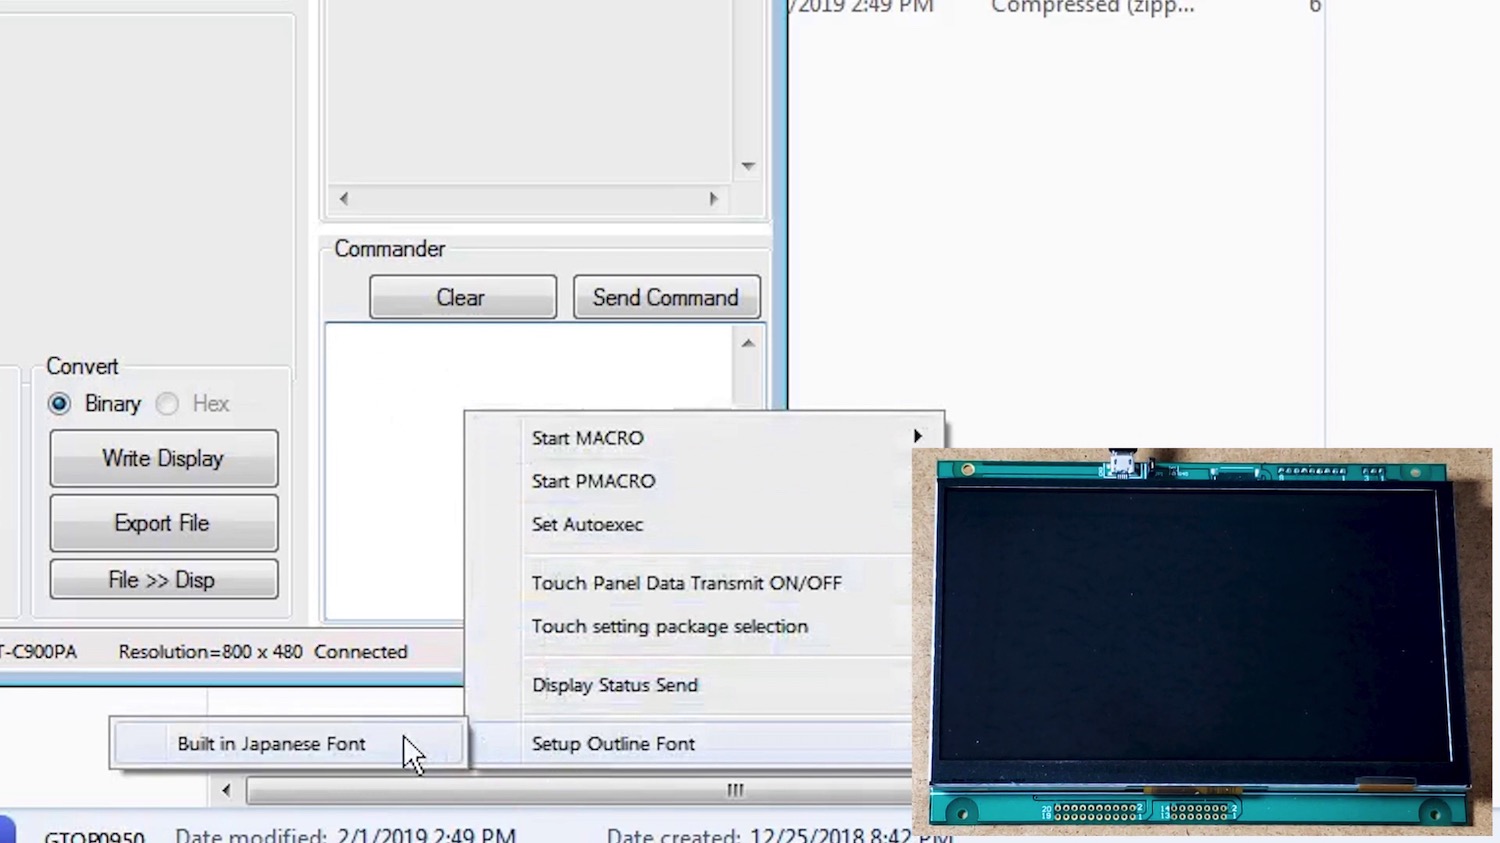Choose Start PMACRO from context menu
Image resolution: width=1500 pixels, height=843 pixels.
(x=594, y=481)
